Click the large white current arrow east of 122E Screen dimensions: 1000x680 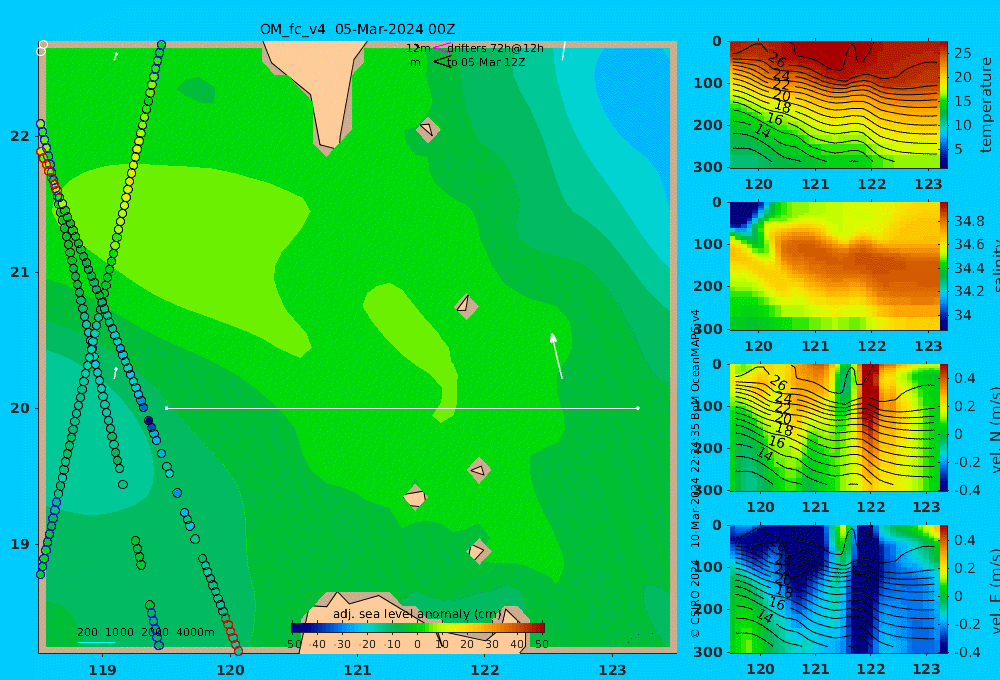[x=556, y=356]
